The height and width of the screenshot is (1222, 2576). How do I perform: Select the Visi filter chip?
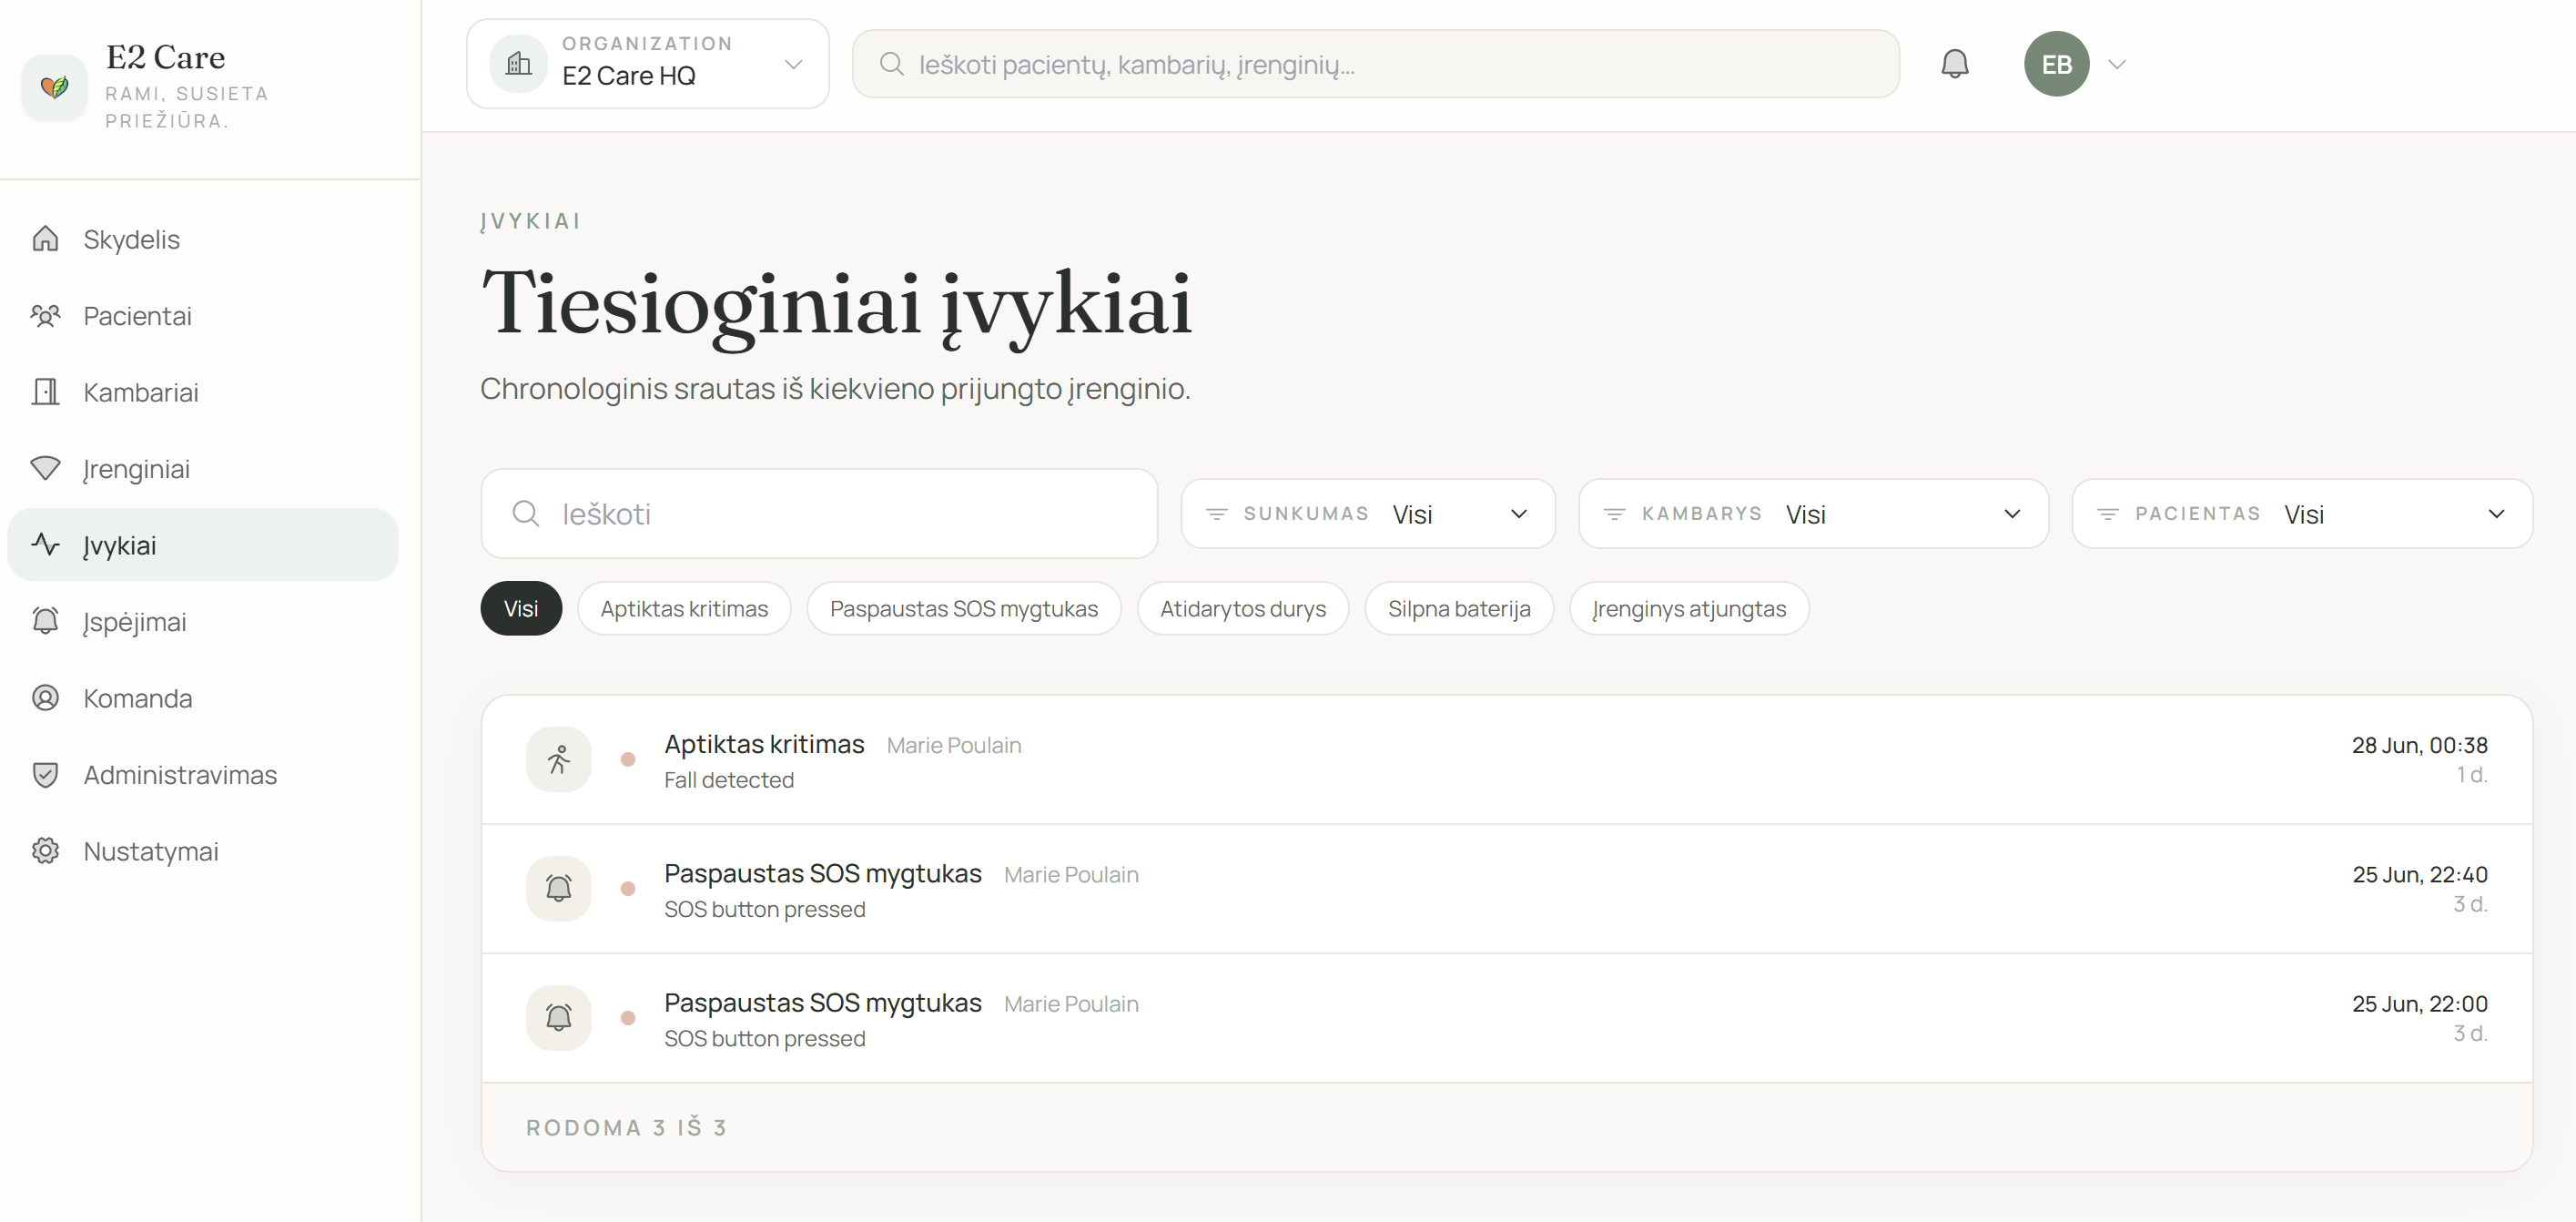coord(521,608)
